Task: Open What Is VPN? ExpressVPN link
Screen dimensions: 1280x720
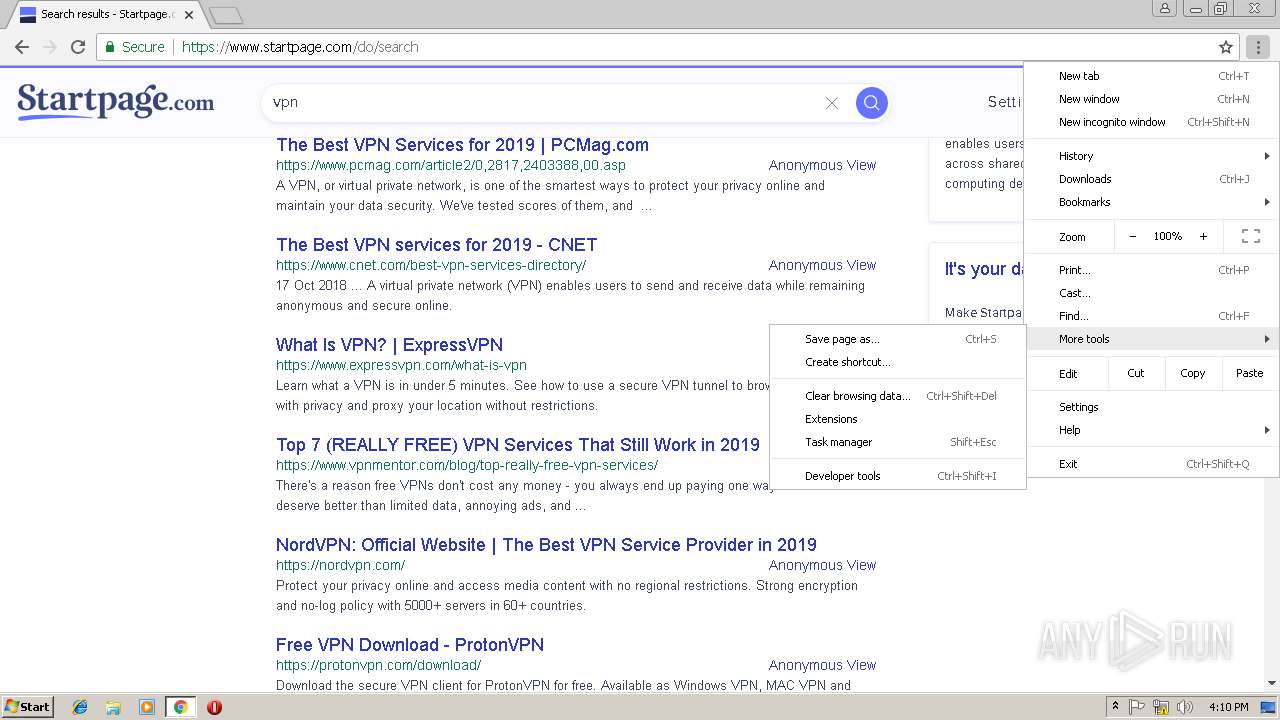Action: click(x=389, y=345)
